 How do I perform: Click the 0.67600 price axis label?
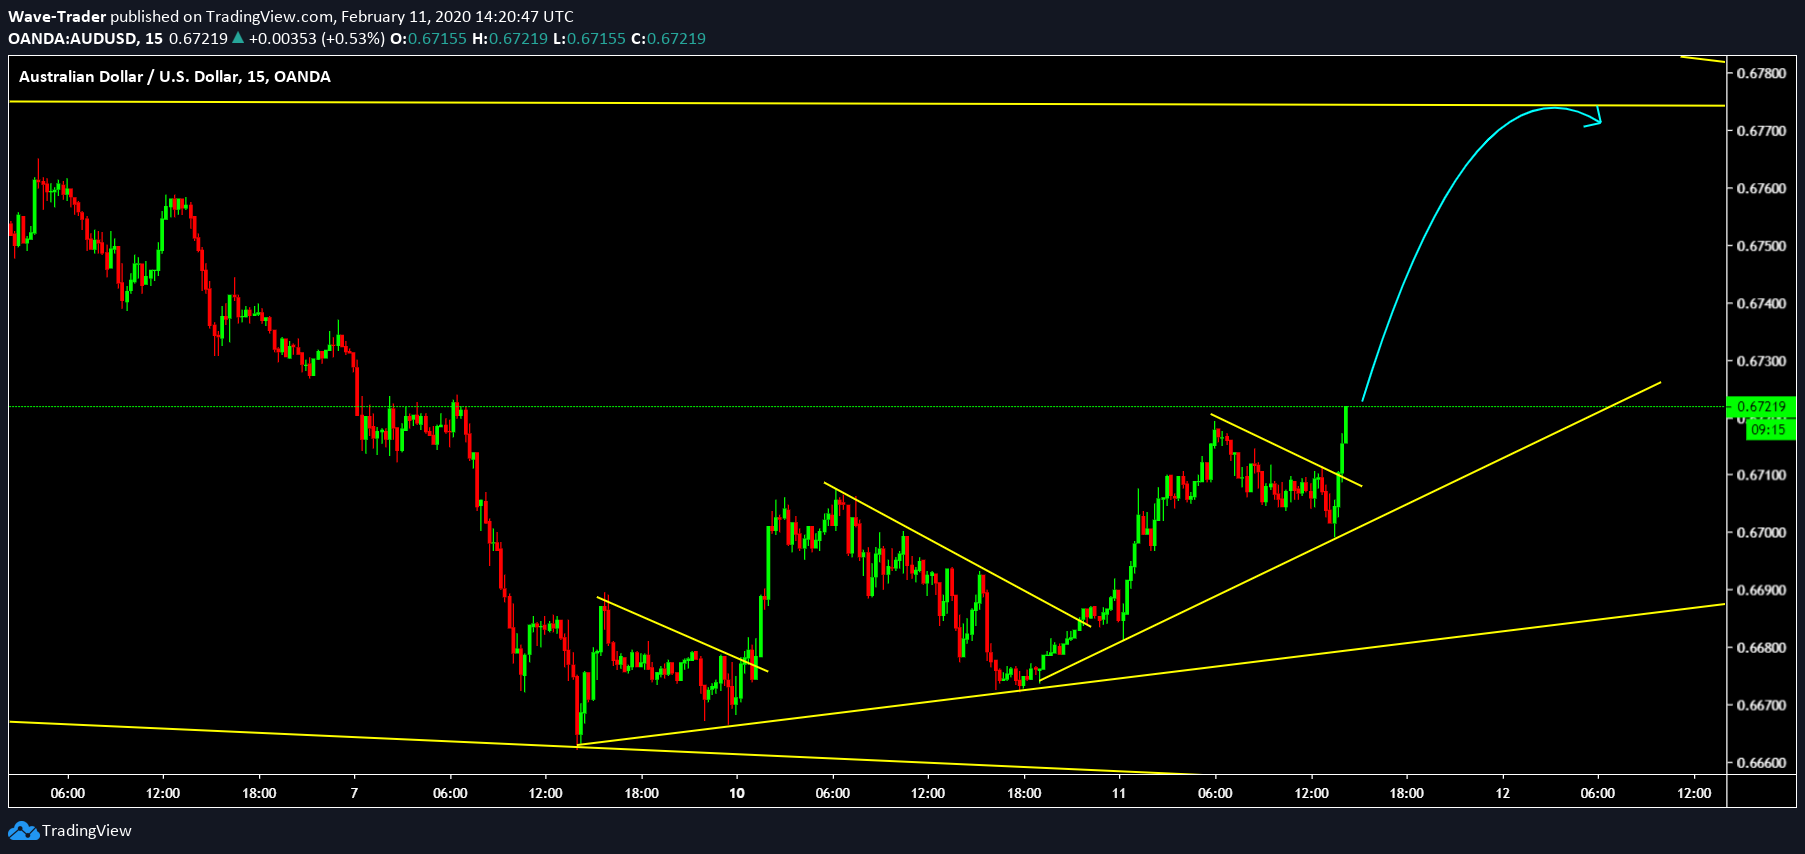(1761, 188)
